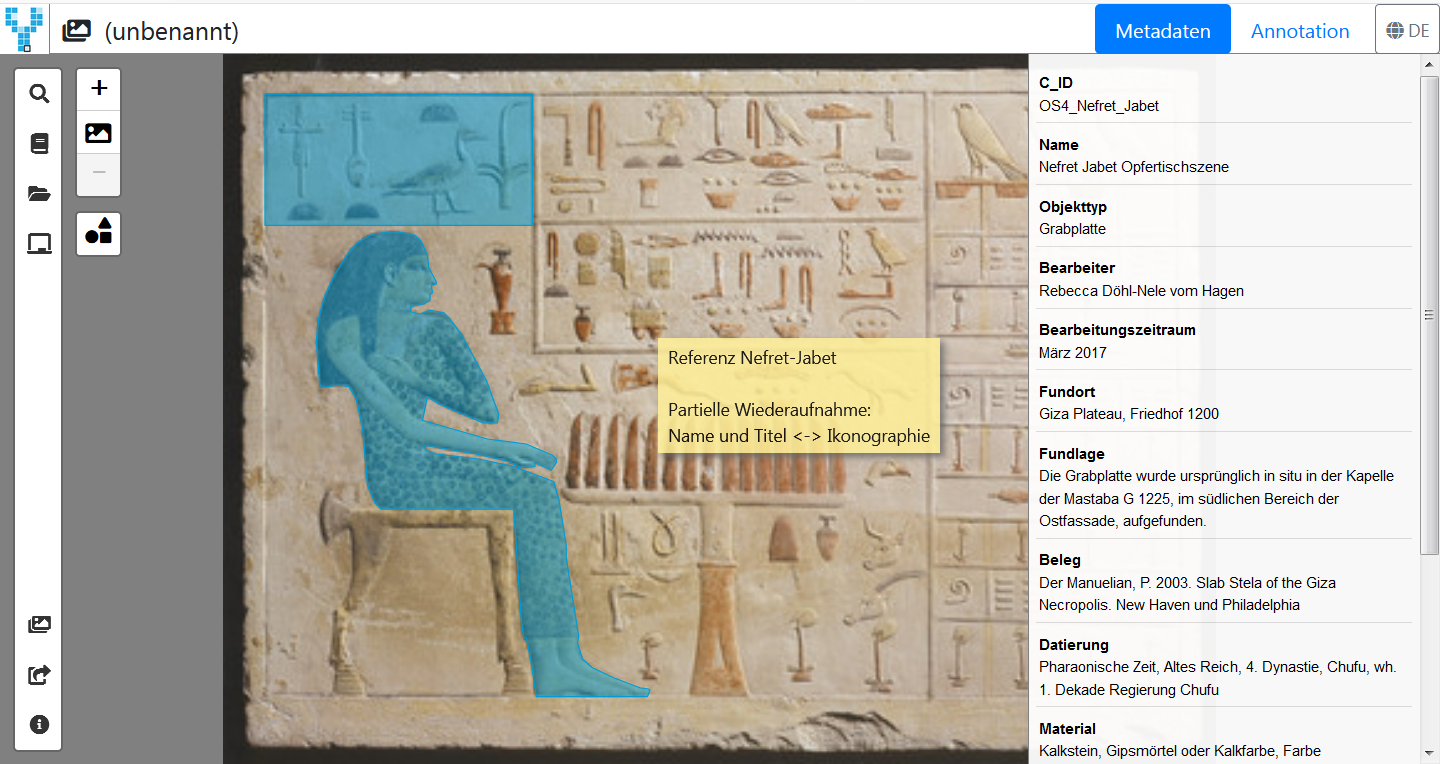Switch to the Metadaten tab
The height and width of the screenshot is (764, 1440).
(1163, 30)
